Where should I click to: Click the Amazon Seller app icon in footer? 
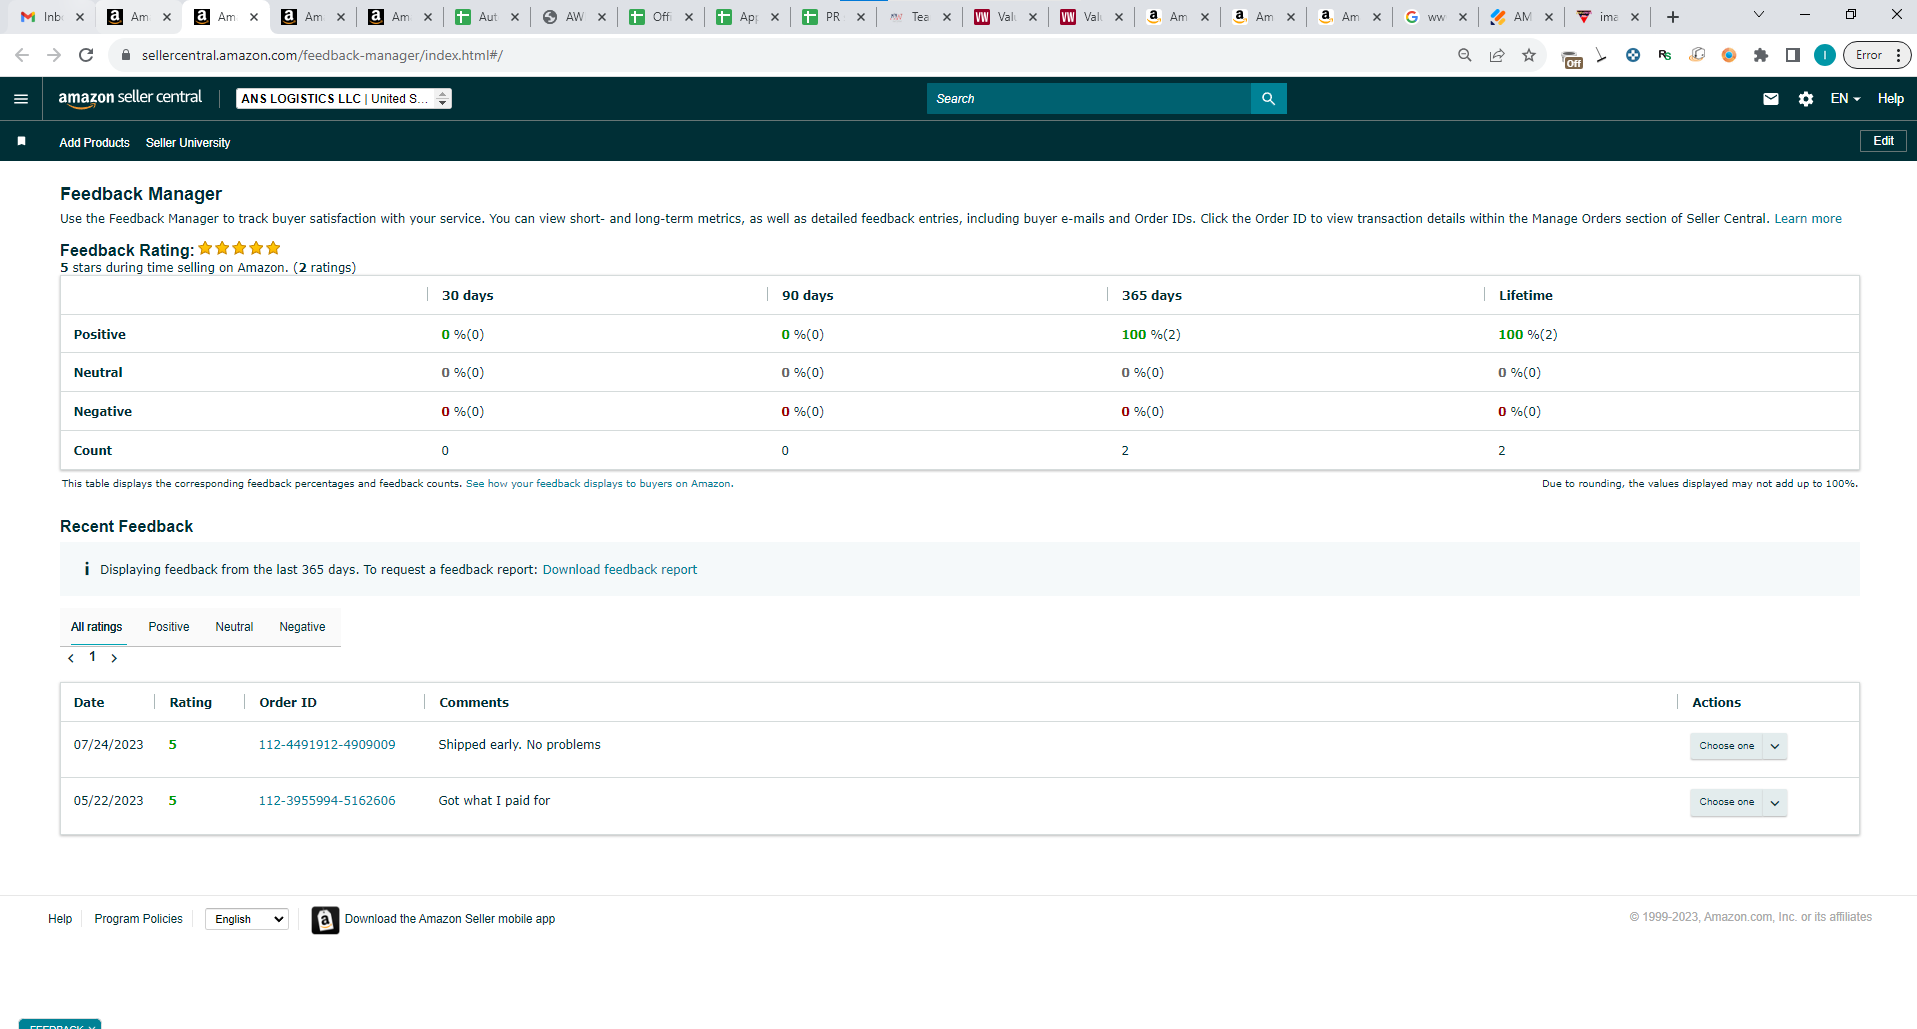click(325, 920)
